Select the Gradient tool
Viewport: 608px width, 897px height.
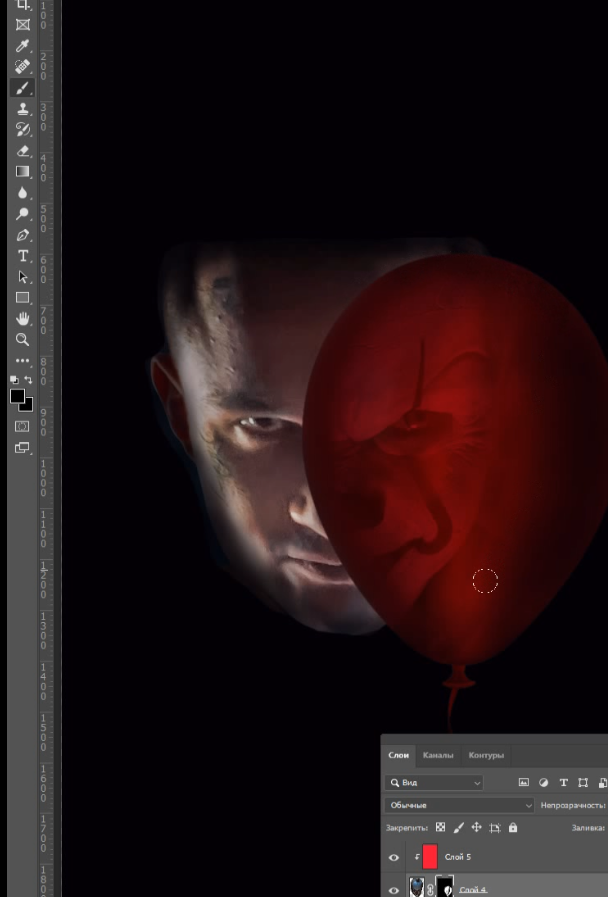coord(22,172)
